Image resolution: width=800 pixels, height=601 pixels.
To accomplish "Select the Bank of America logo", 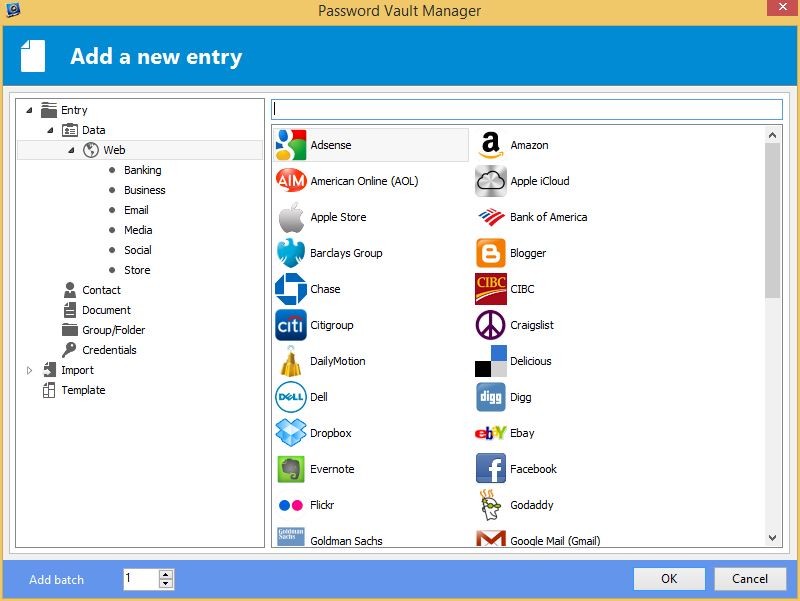I will point(491,217).
